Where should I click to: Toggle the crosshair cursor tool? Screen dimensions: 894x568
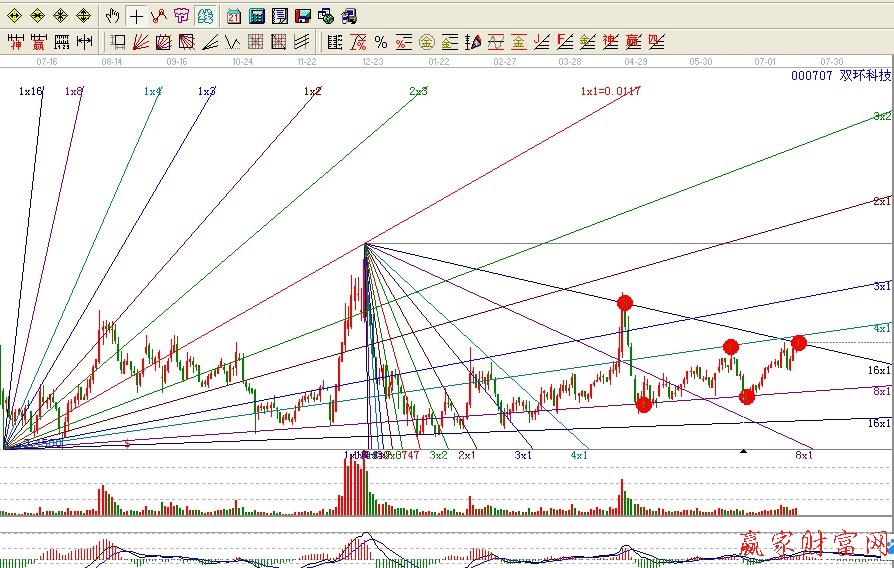[x=136, y=16]
